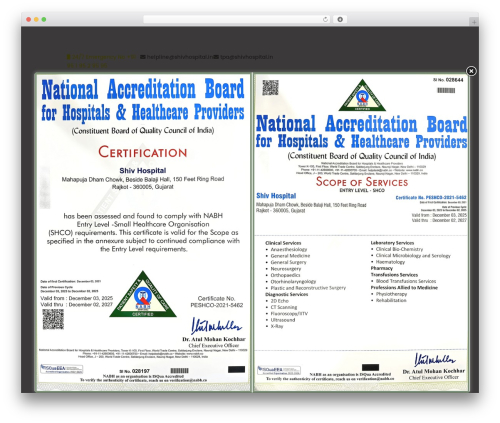Open the browser downloads icon
The width and height of the screenshot is (500, 423).
[340, 19]
